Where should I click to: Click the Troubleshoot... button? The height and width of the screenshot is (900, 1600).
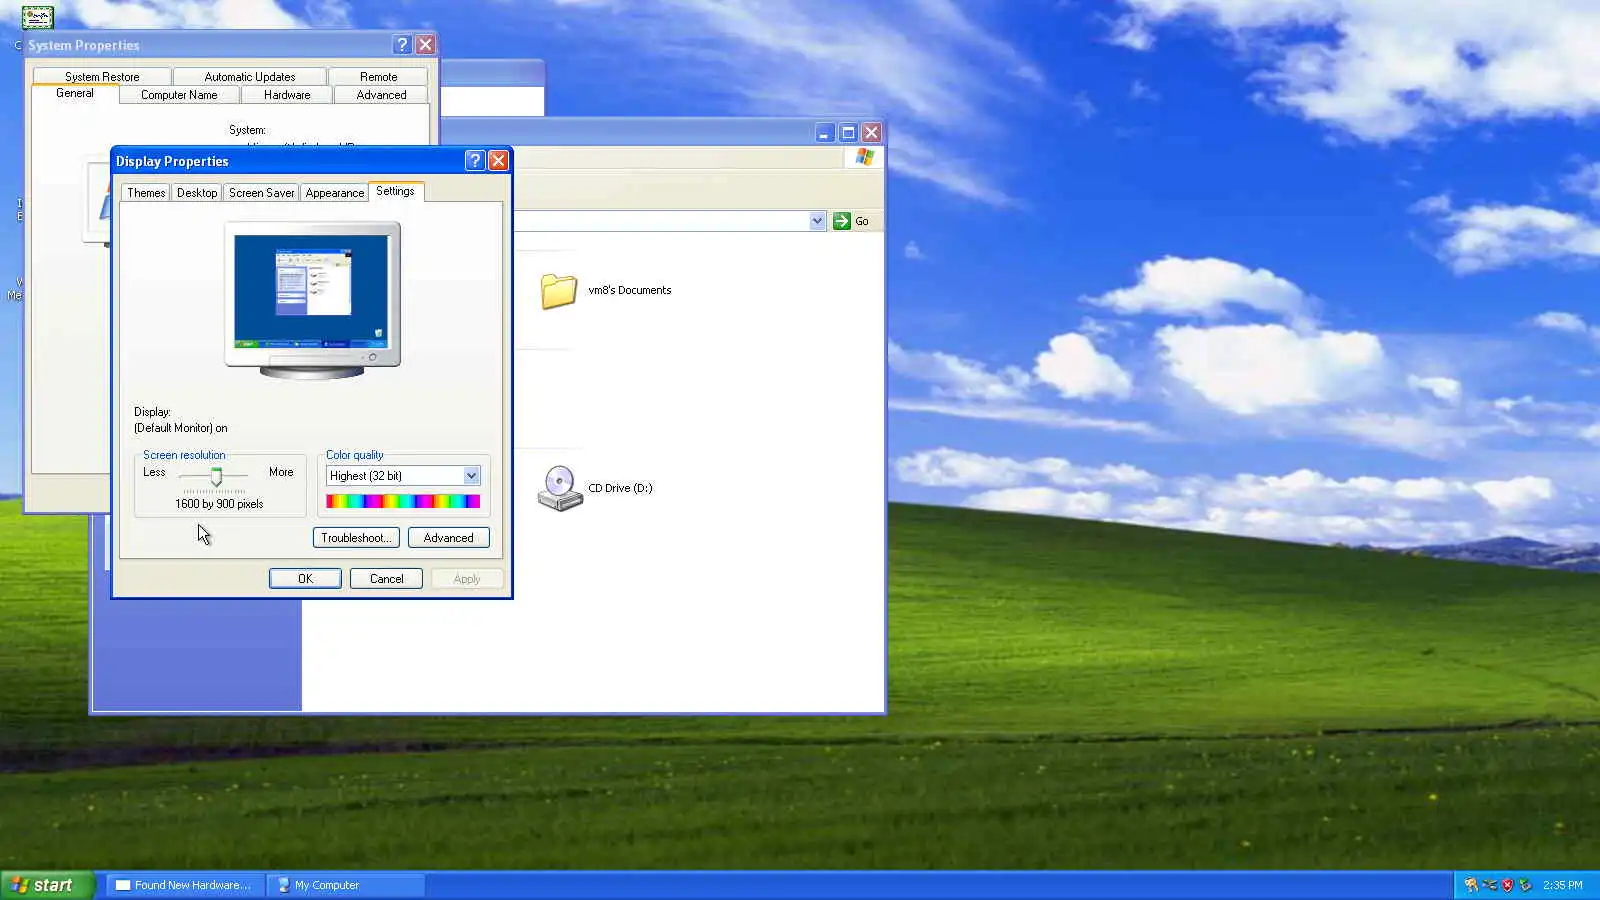pos(356,538)
